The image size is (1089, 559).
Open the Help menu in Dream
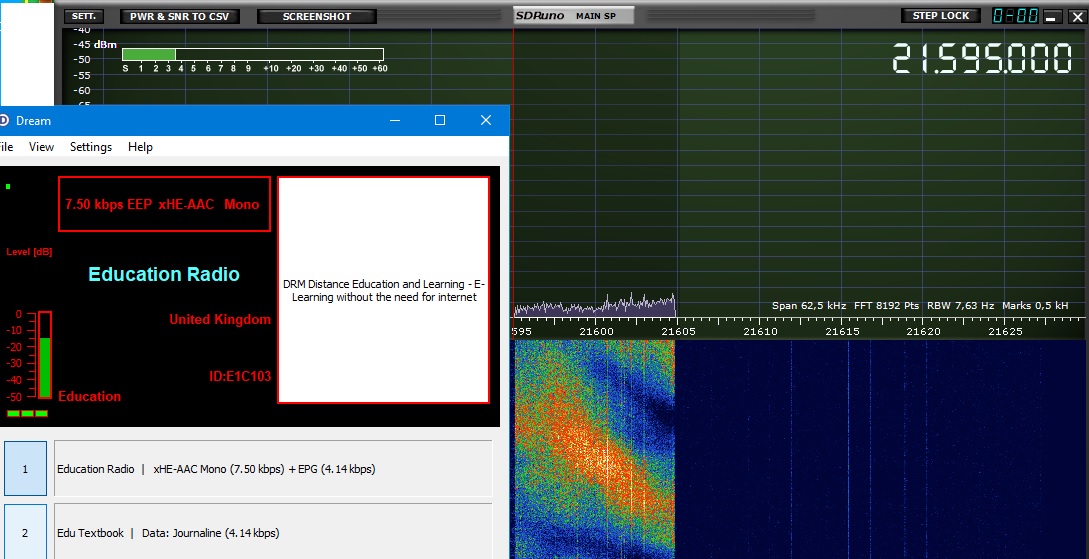click(140, 147)
